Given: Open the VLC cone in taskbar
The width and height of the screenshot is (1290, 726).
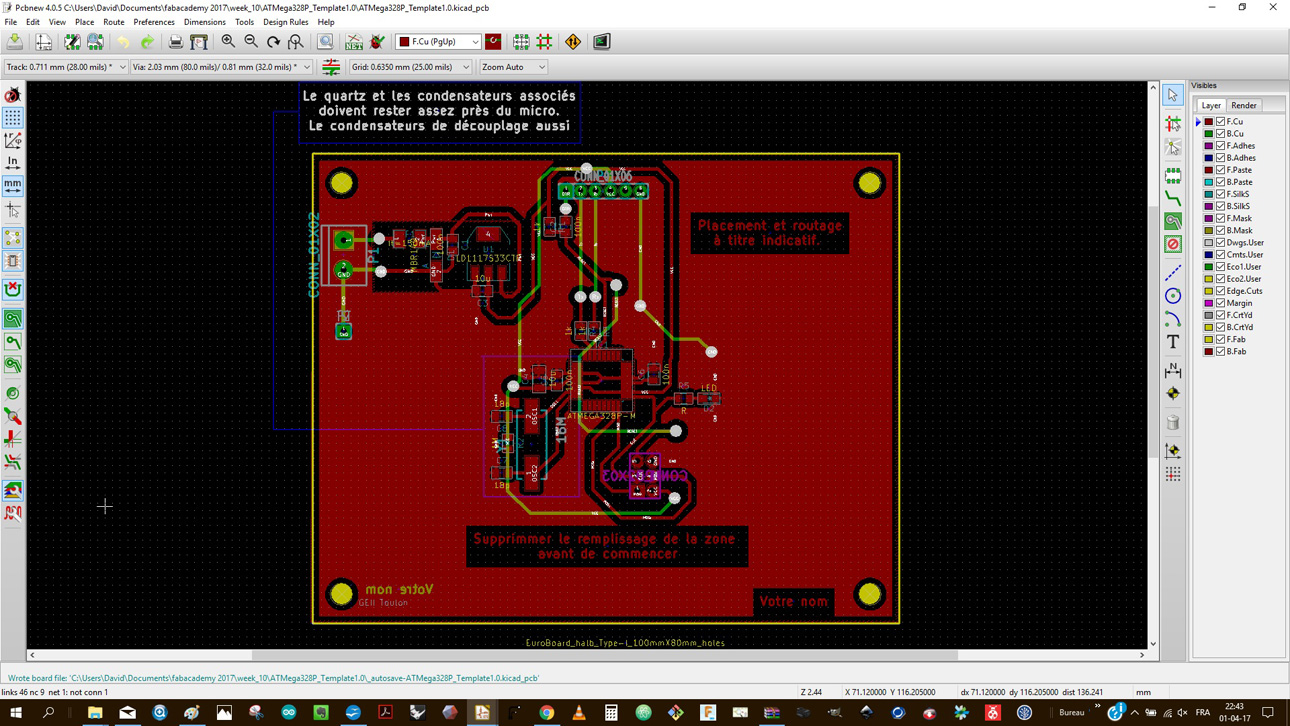Looking at the screenshot, I should pos(579,713).
